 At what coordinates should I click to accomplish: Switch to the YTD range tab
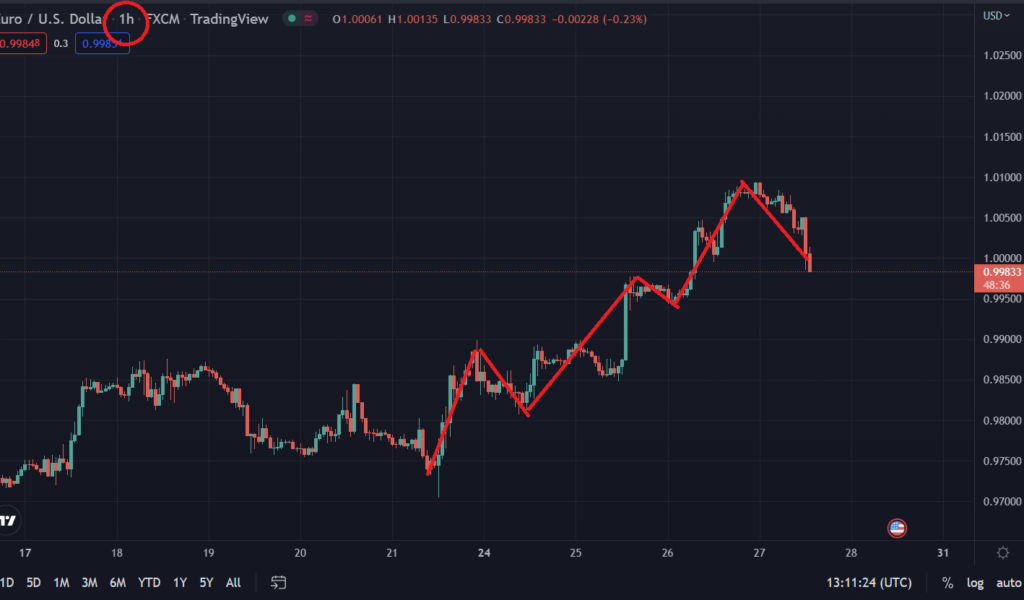pos(148,582)
